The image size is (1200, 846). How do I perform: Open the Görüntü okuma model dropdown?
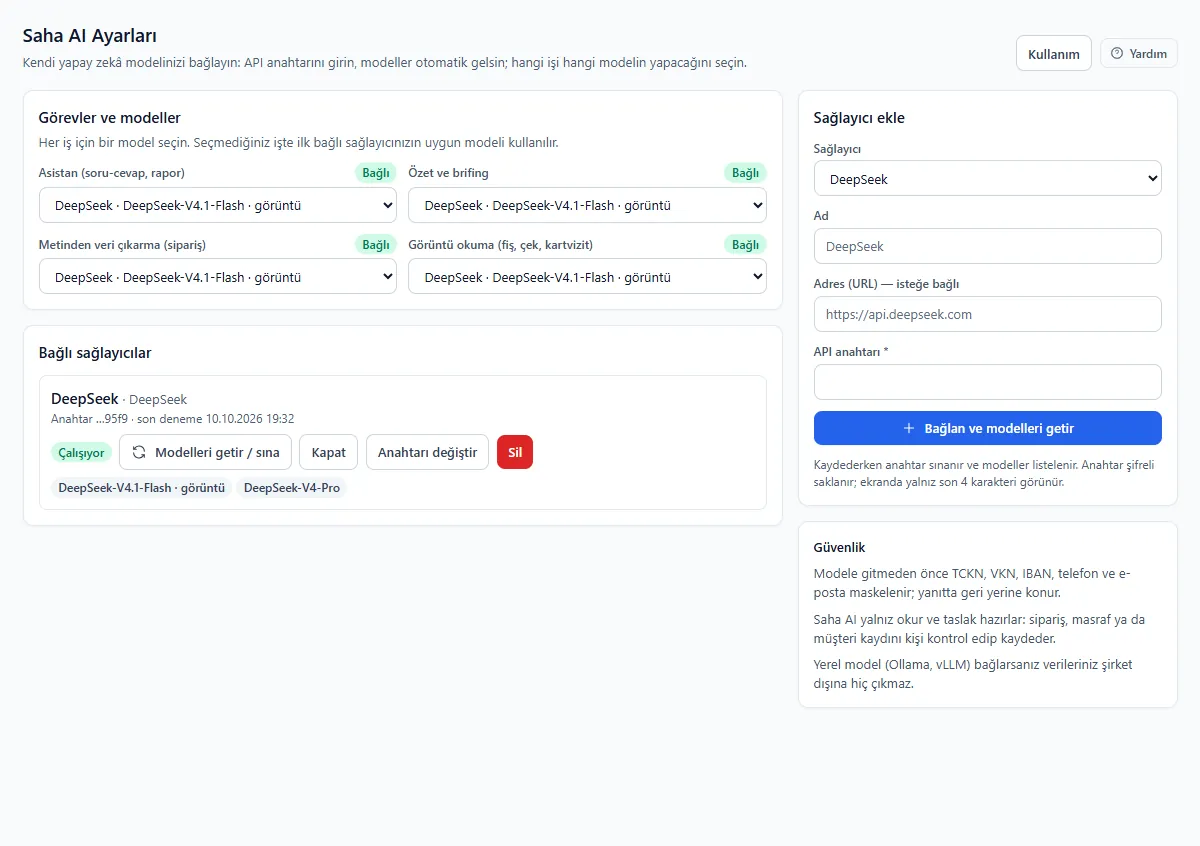click(587, 277)
